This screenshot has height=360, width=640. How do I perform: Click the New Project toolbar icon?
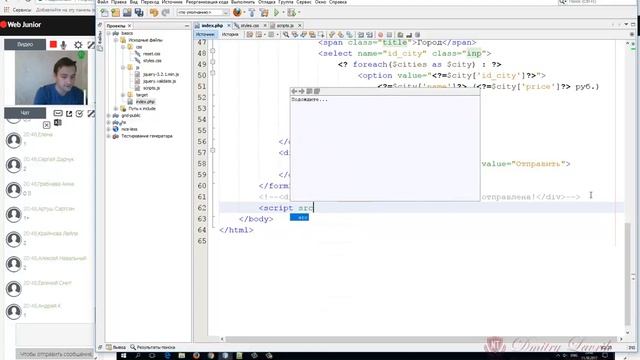tap(116, 13)
